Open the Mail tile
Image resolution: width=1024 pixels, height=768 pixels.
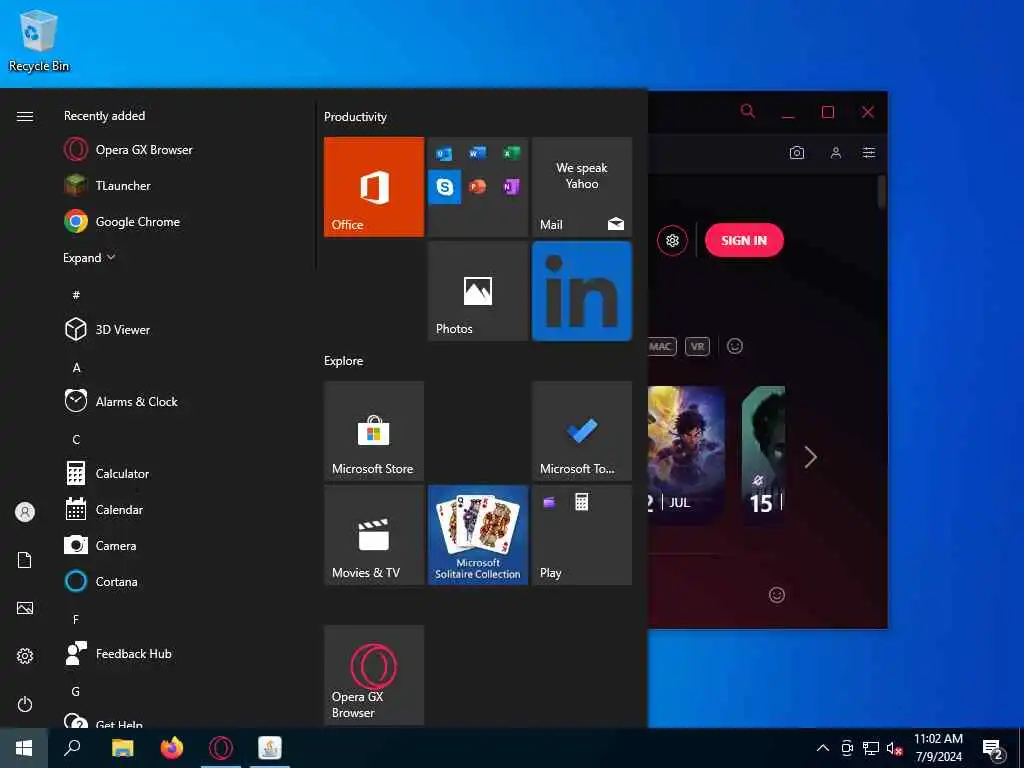(x=582, y=187)
